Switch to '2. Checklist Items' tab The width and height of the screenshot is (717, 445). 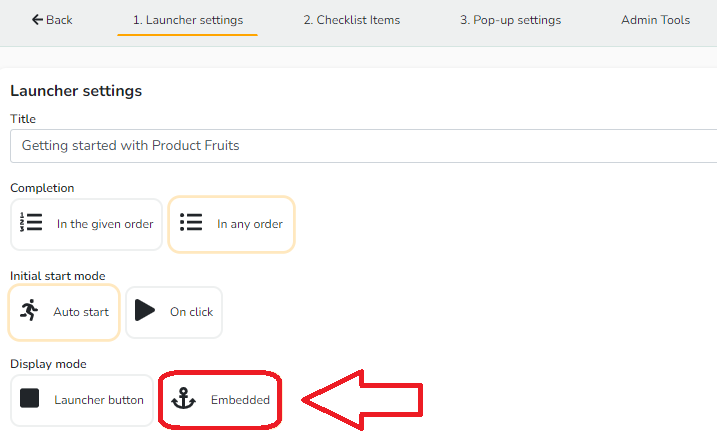pos(352,20)
